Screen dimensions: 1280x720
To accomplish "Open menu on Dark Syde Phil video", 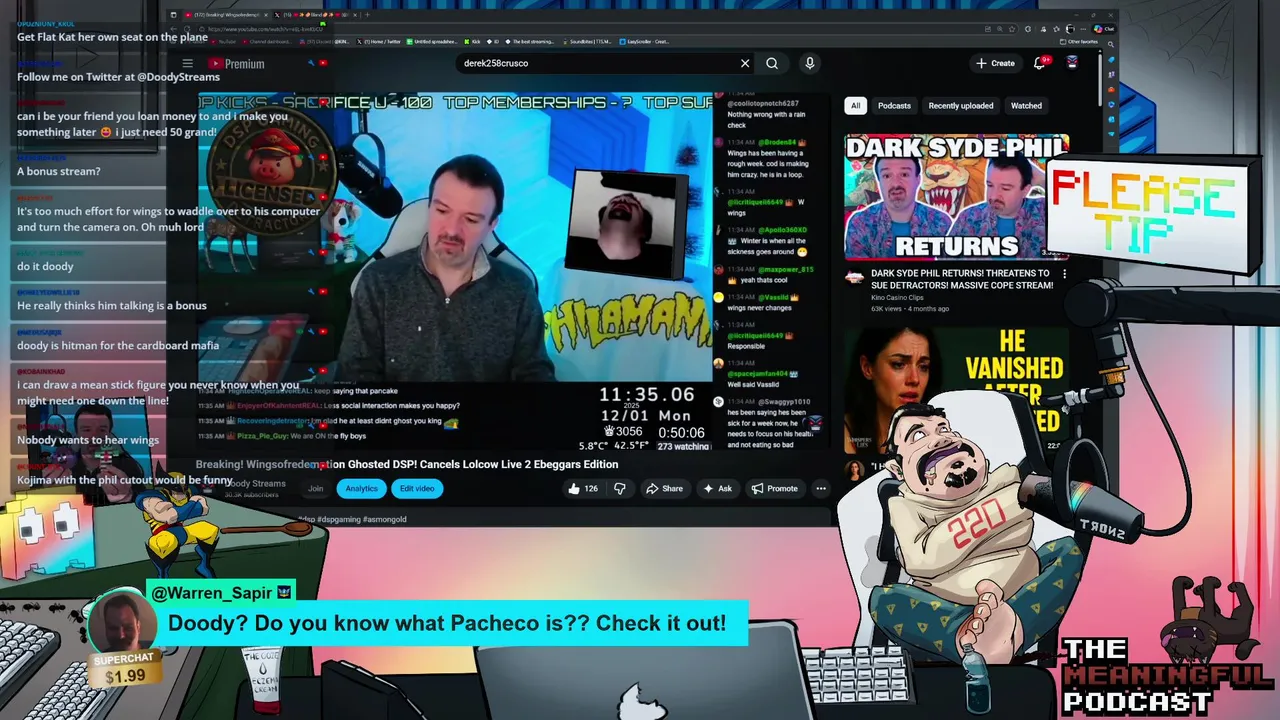I will (x=1064, y=273).
